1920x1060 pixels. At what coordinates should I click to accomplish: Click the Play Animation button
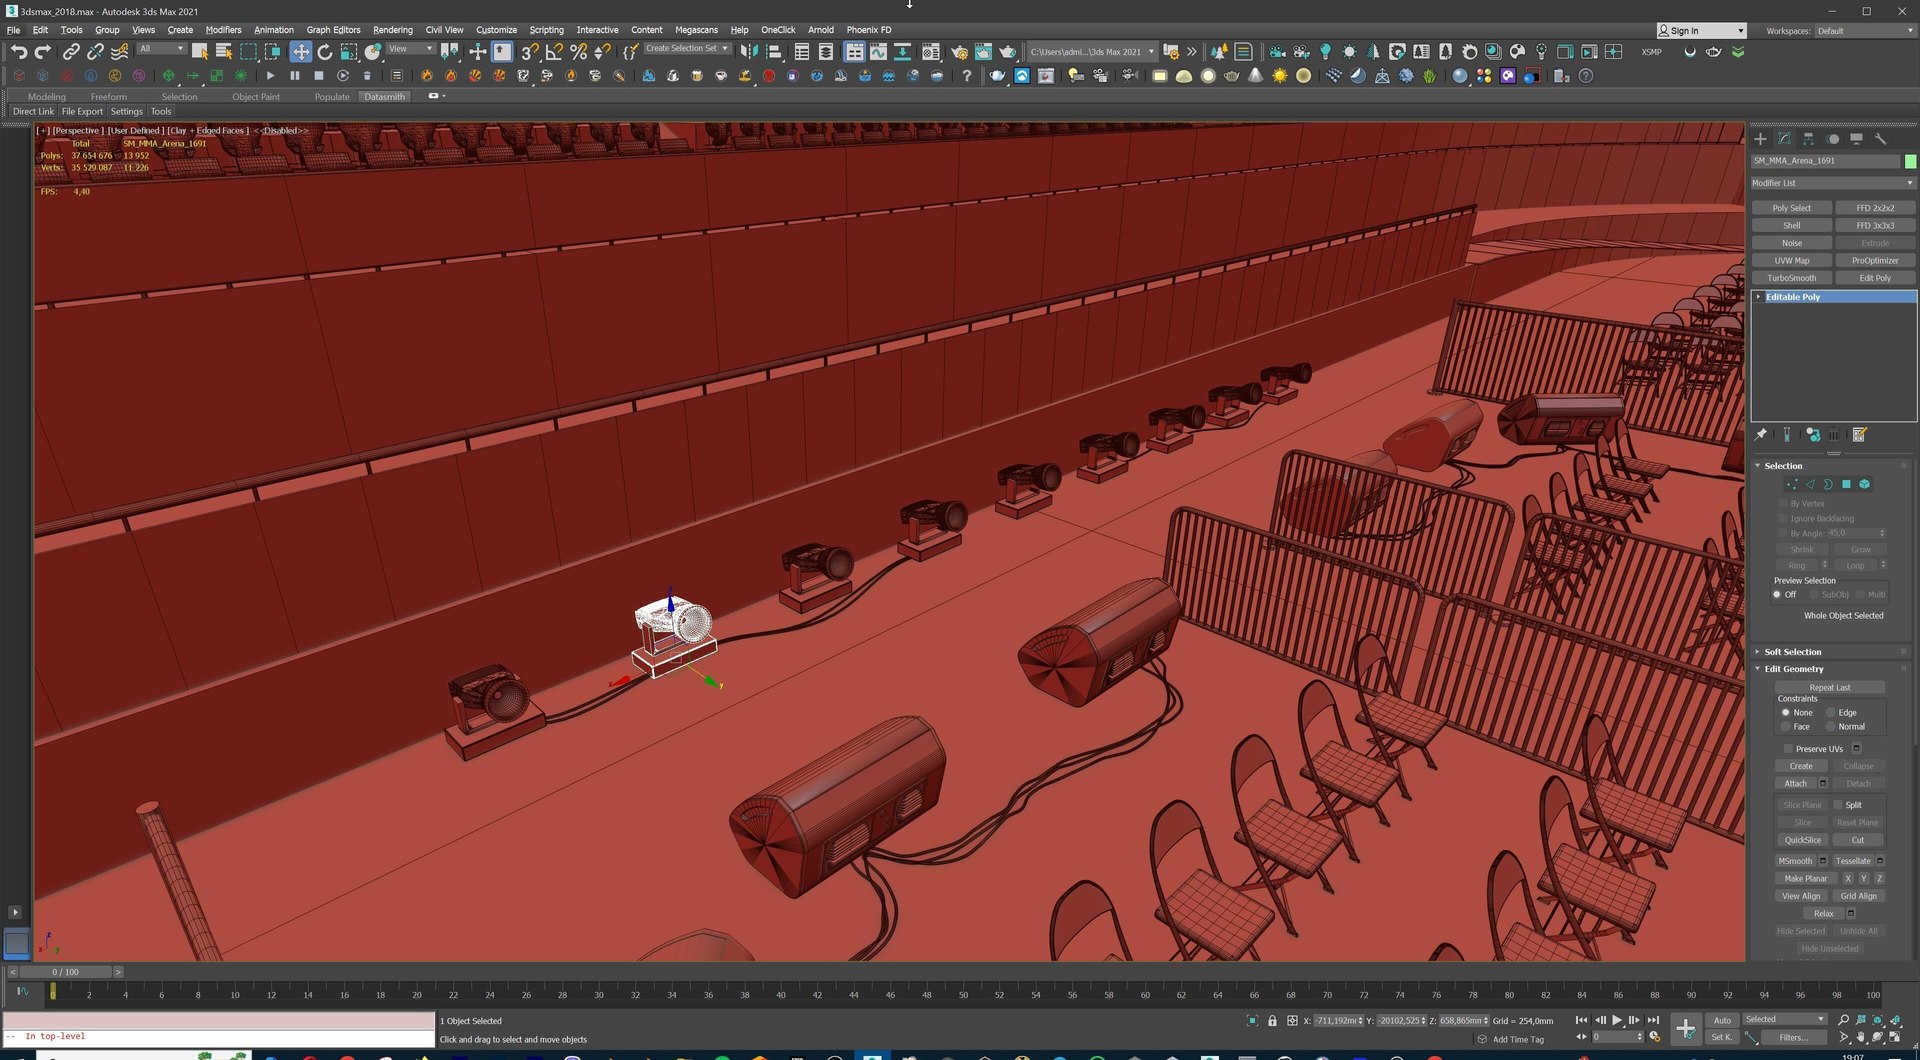(1617, 1020)
